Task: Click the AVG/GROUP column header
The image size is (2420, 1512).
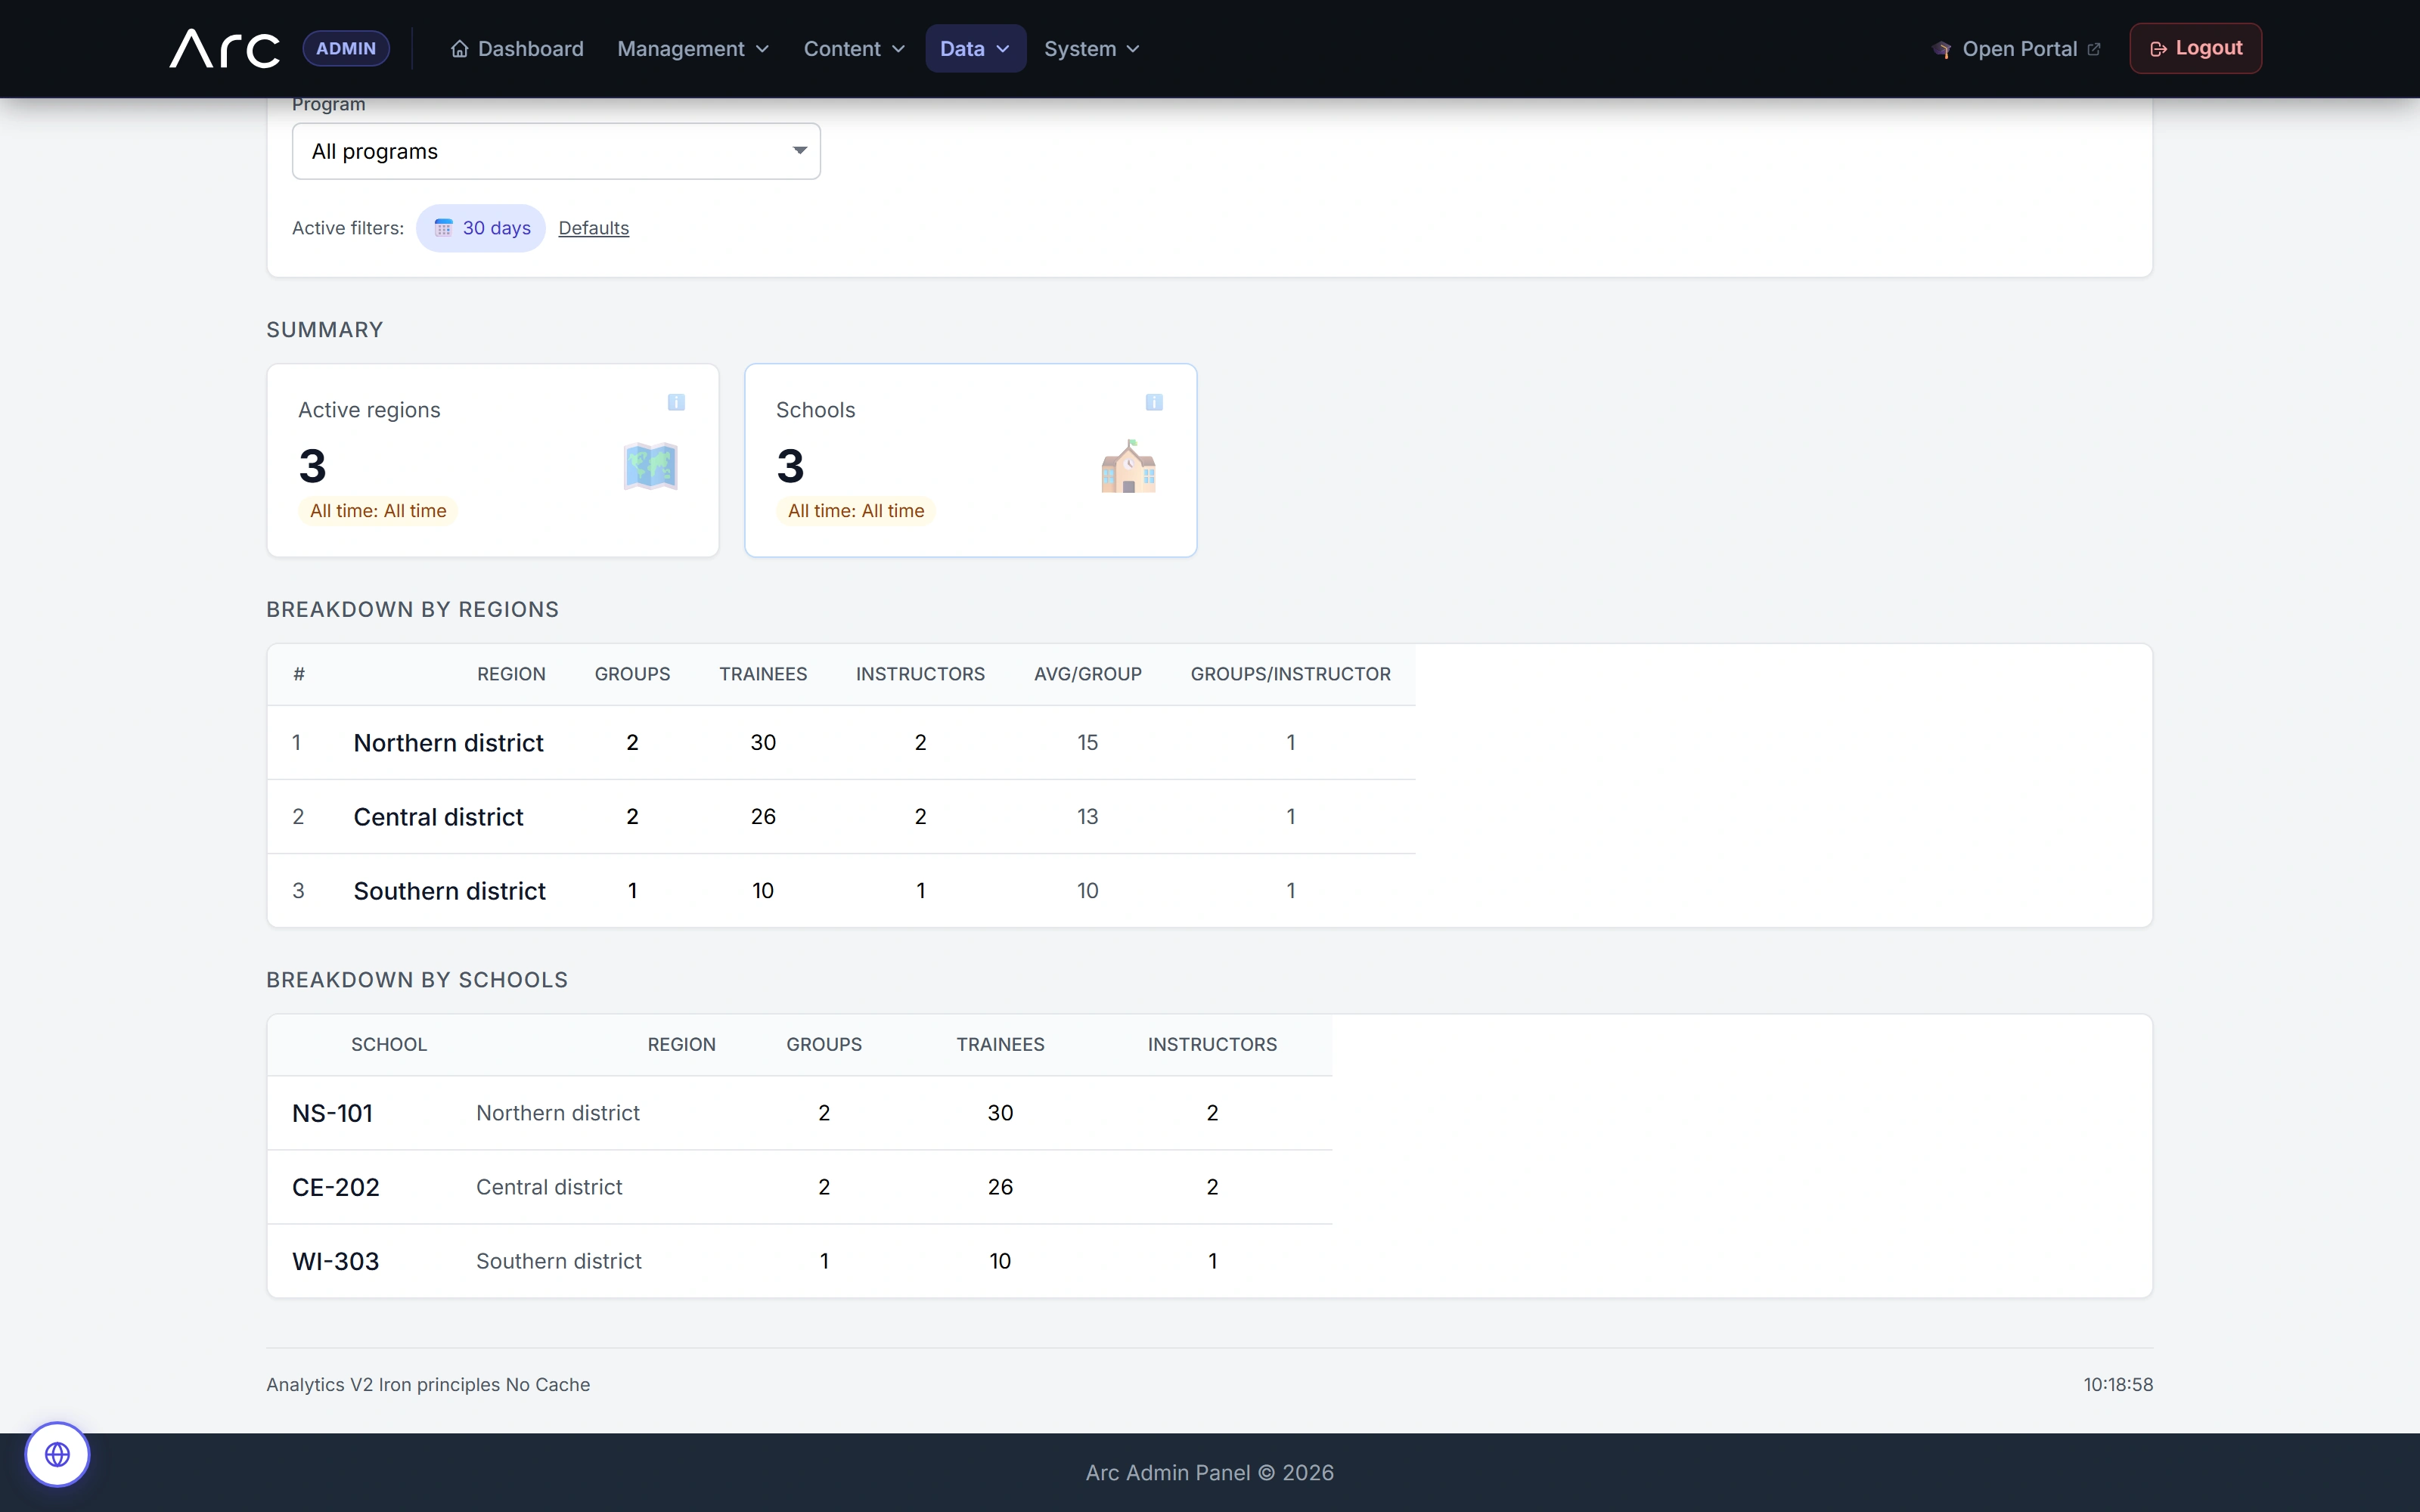Action: click(x=1087, y=674)
